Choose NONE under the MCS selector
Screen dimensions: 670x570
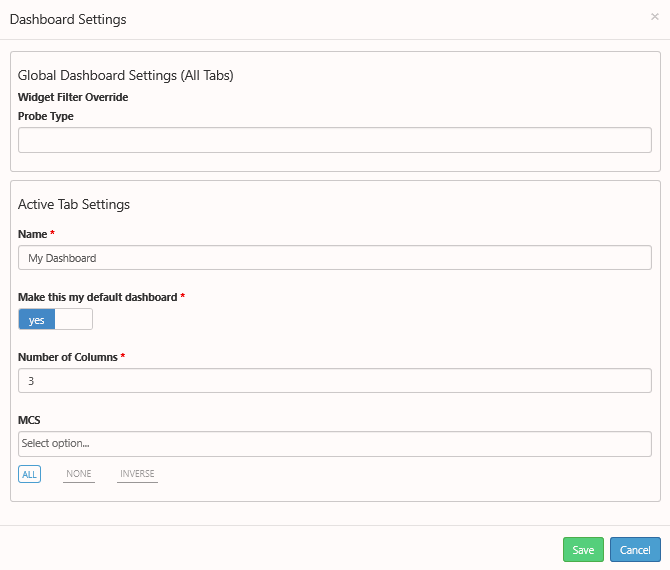click(x=79, y=474)
